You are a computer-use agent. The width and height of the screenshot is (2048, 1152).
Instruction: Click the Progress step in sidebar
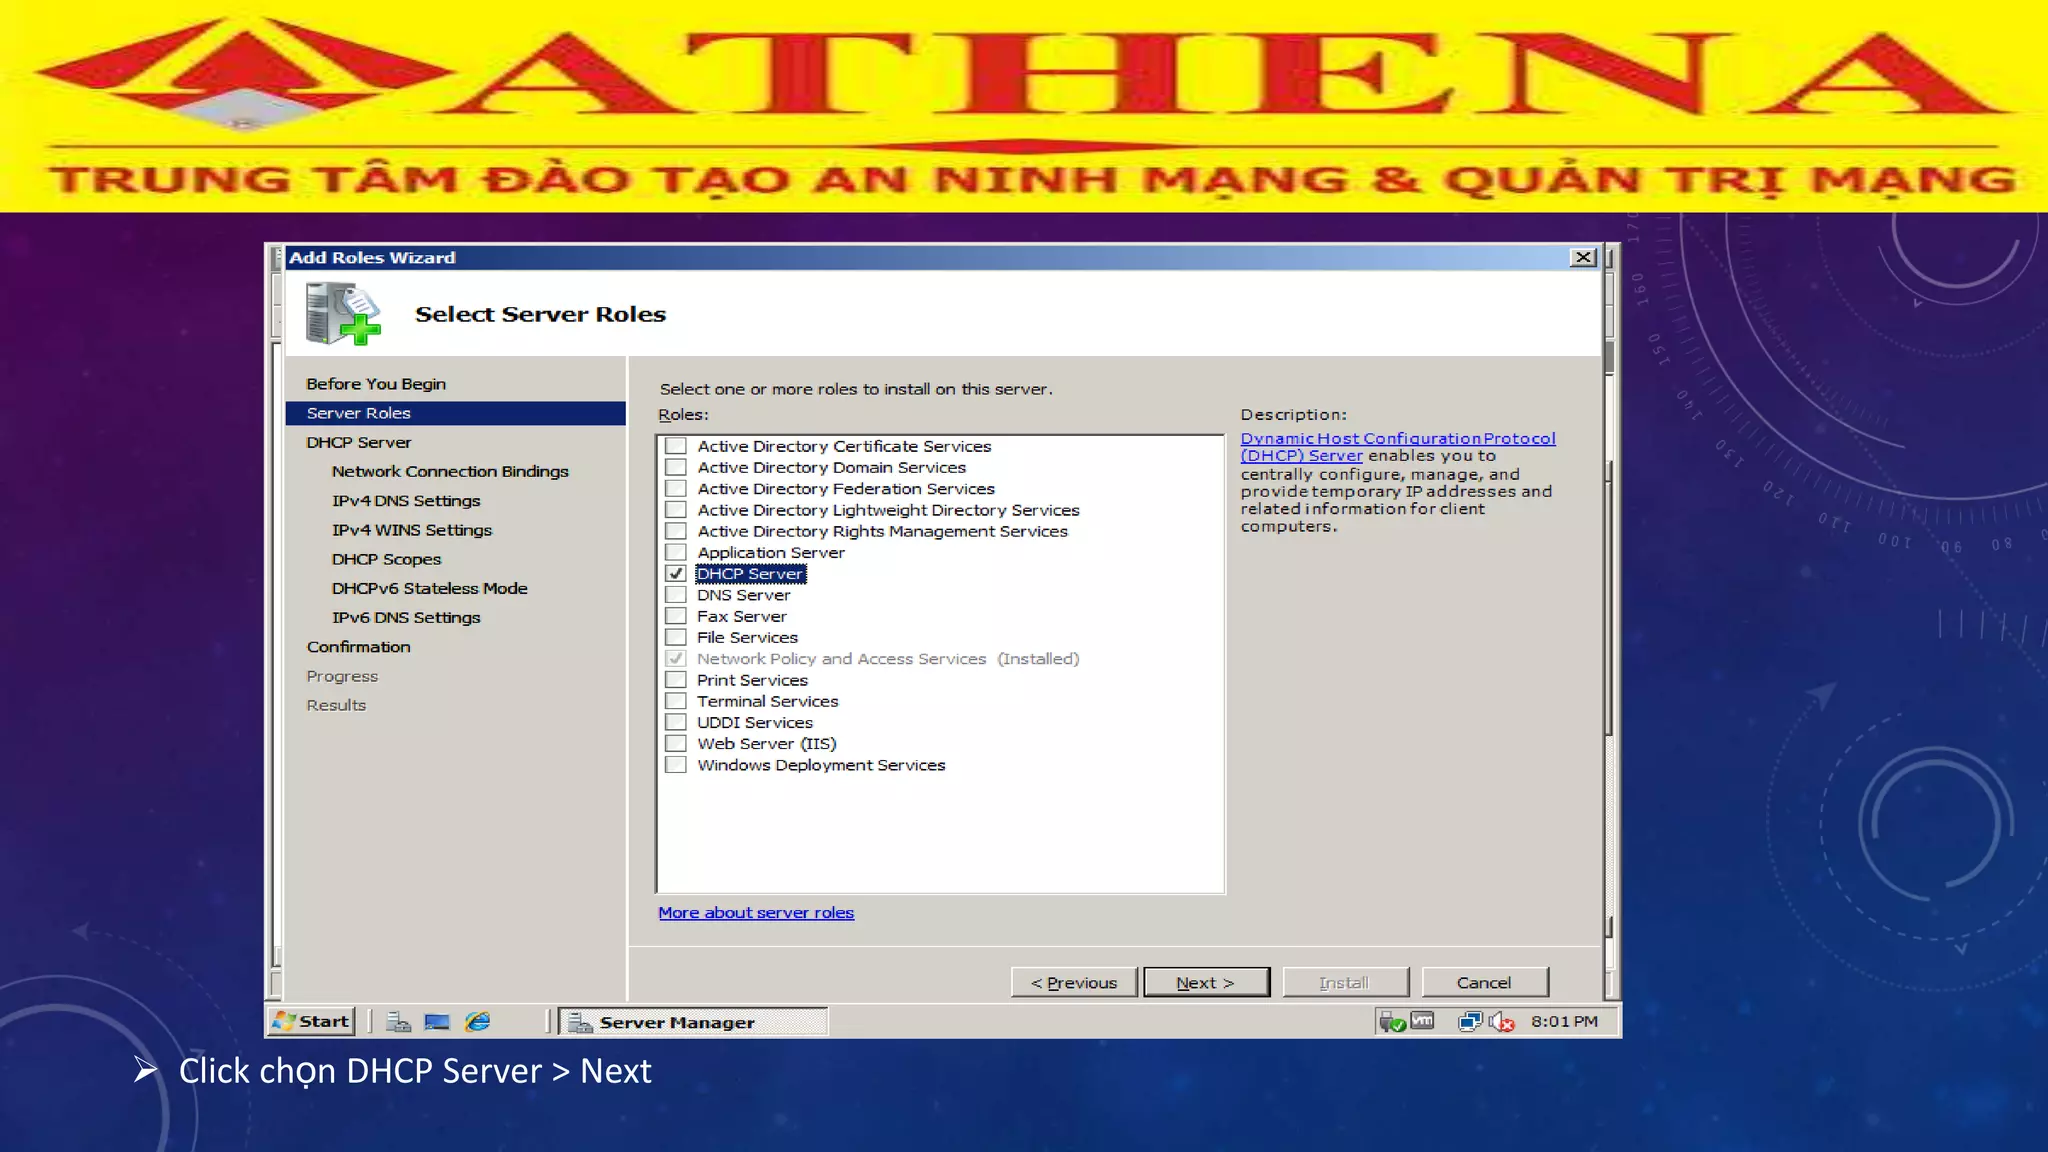pos(342,676)
